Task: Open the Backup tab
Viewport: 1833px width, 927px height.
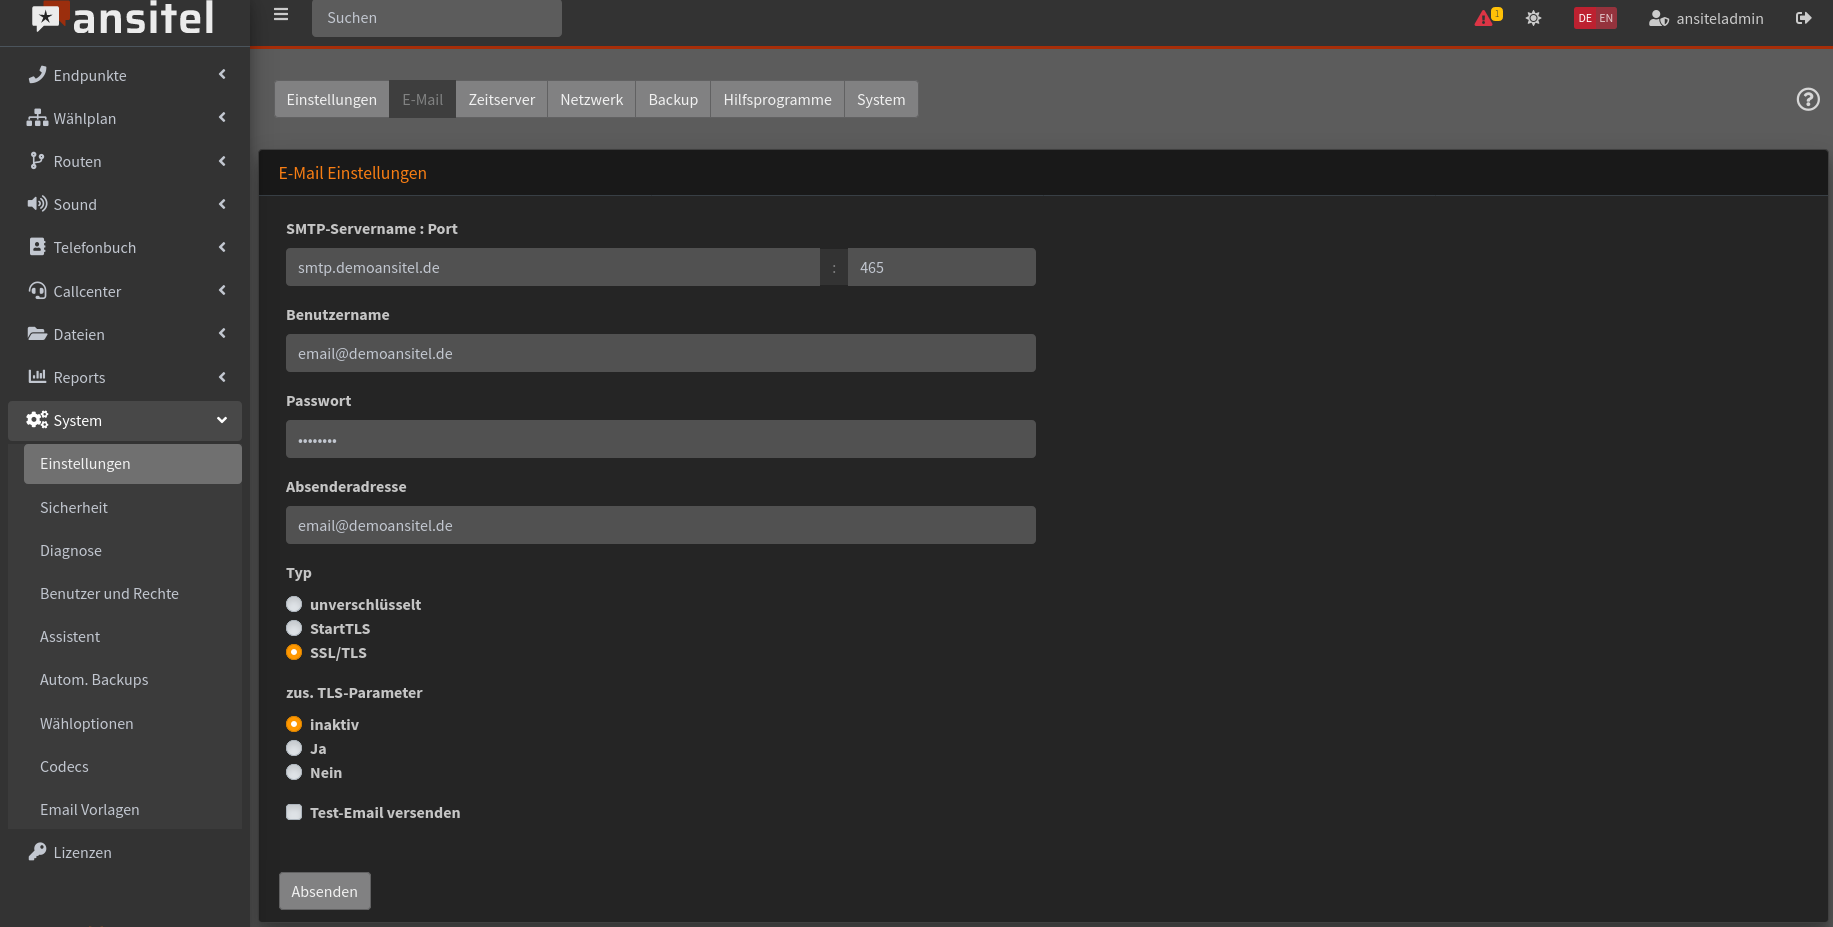Action: (x=672, y=99)
